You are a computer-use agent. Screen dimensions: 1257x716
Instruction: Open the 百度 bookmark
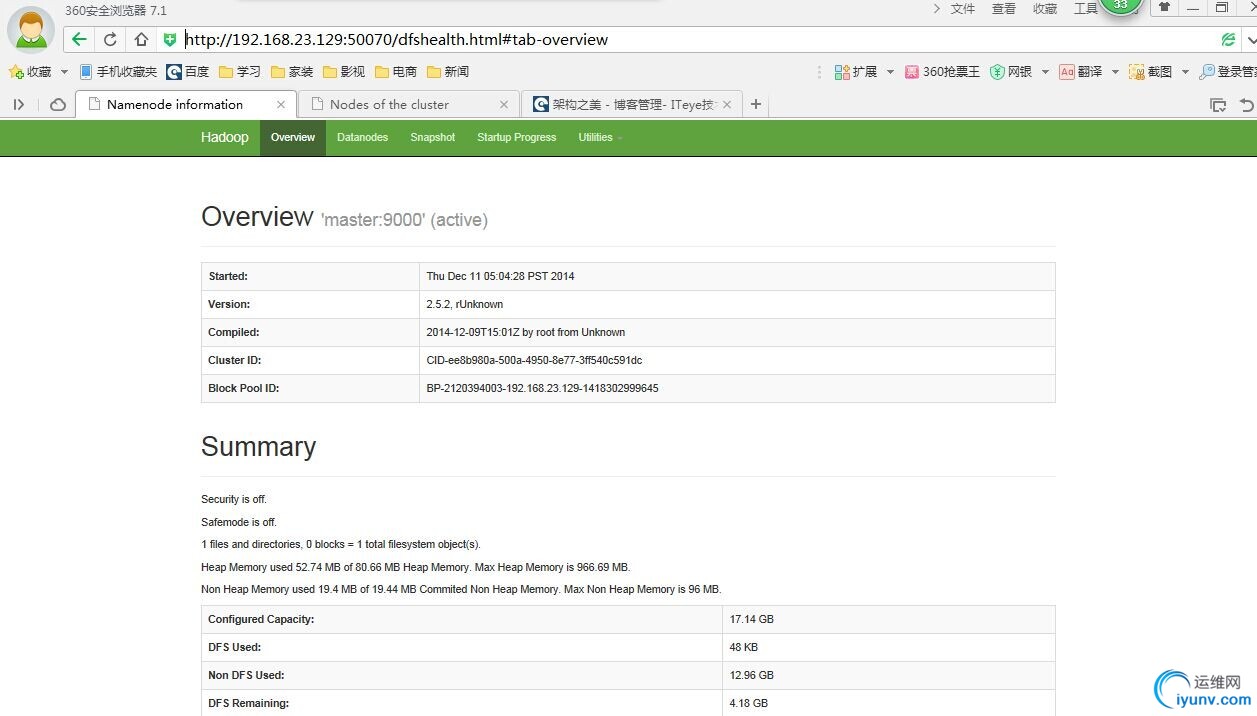[x=188, y=72]
